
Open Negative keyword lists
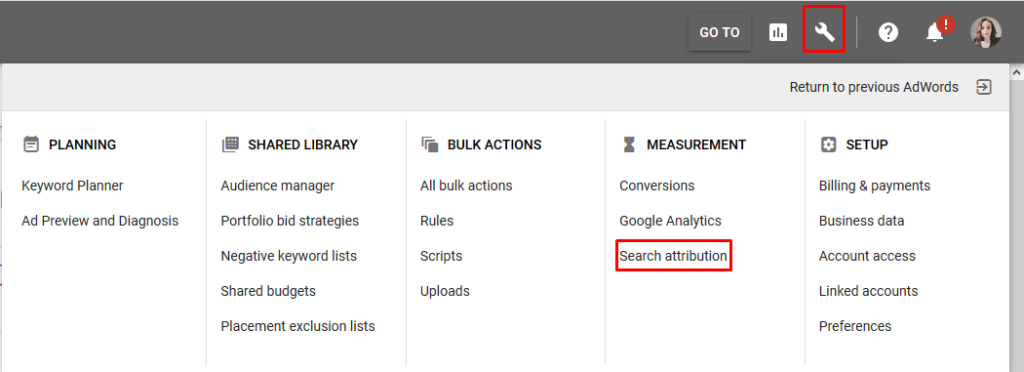click(289, 256)
